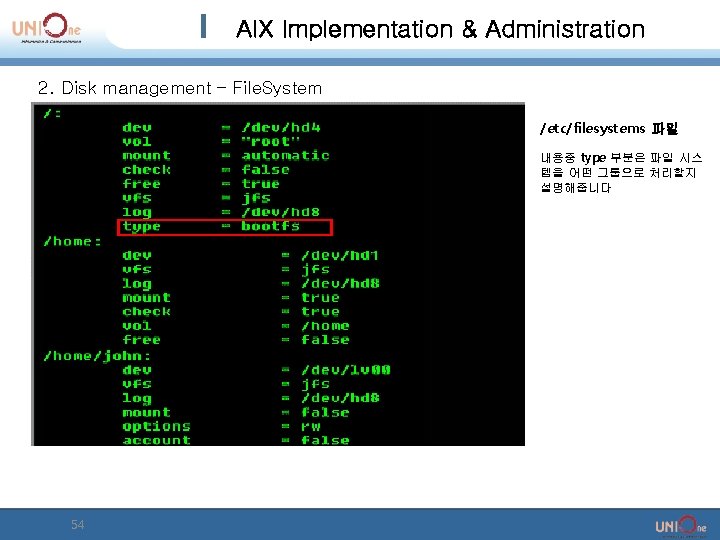Viewport: 720px width, 540px height.
Task: Click the '/home/john:' stanza header
Action: click(97, 356)
